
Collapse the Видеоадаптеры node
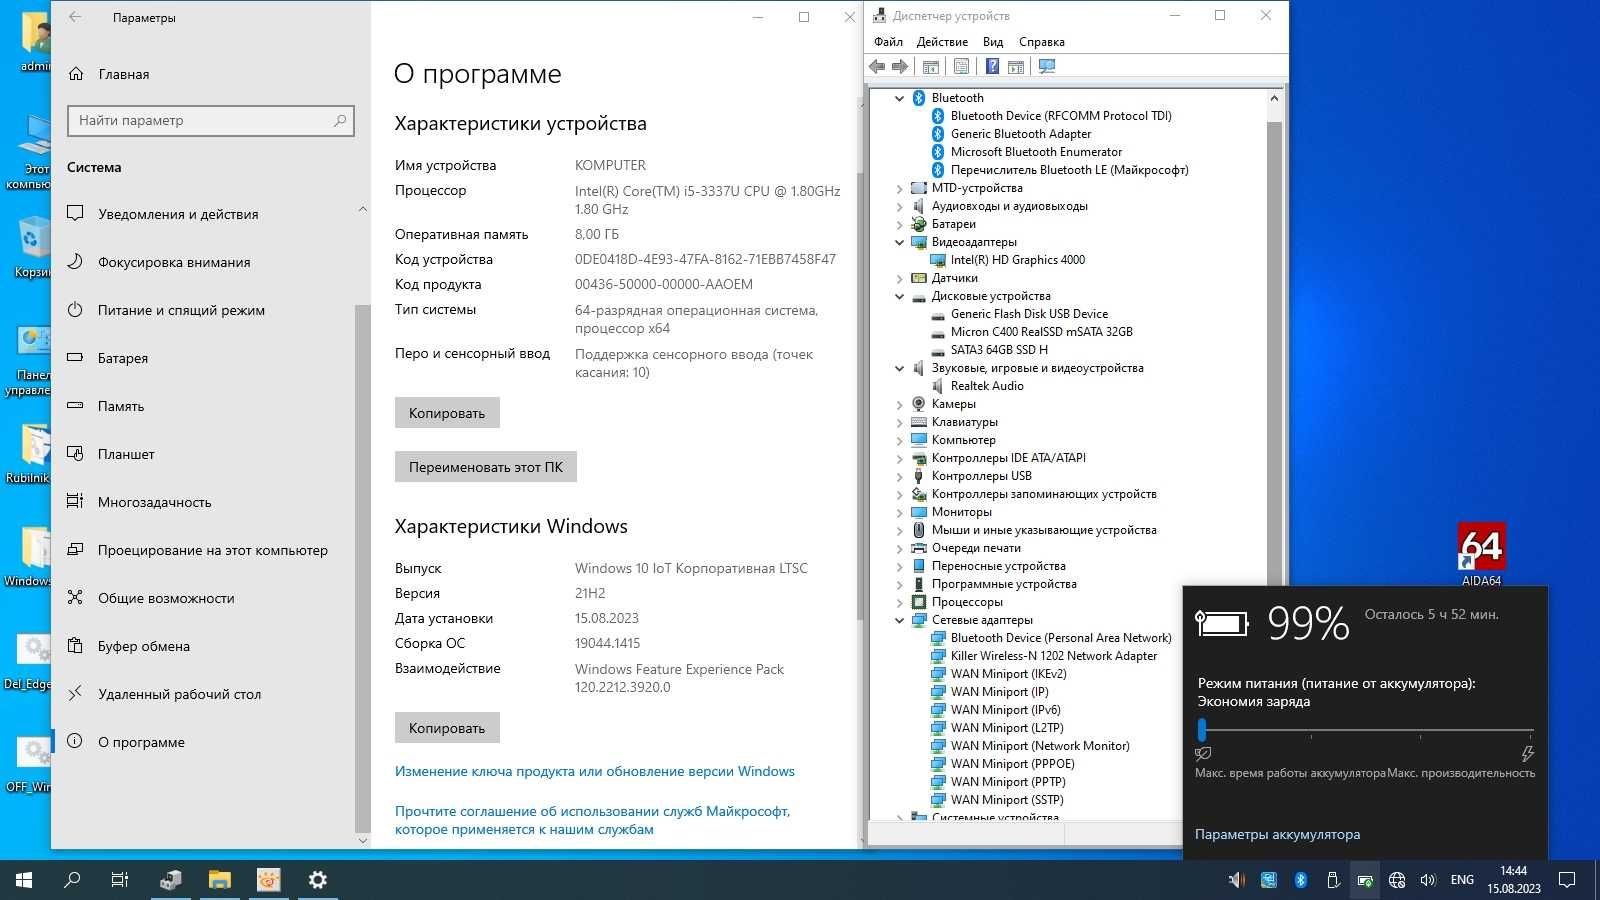coord(899,242)
